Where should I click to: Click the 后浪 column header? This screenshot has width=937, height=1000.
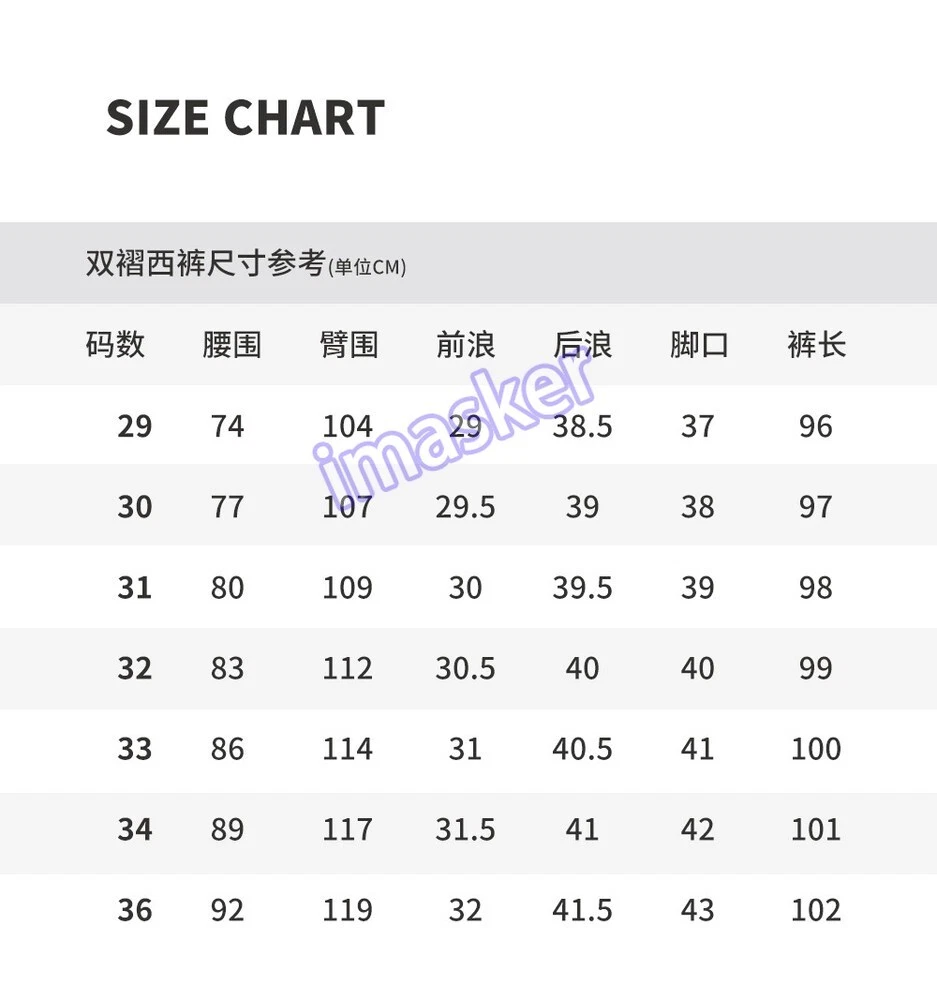582,345
